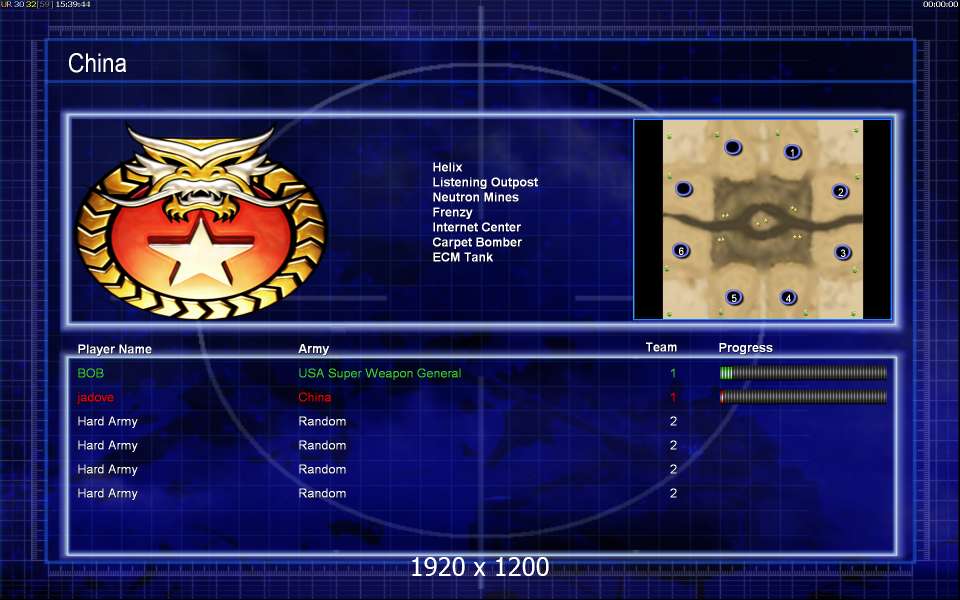Click "USA Super Weapon General" army text
This screenshot has width=960, height=600.
pos(380,373)
